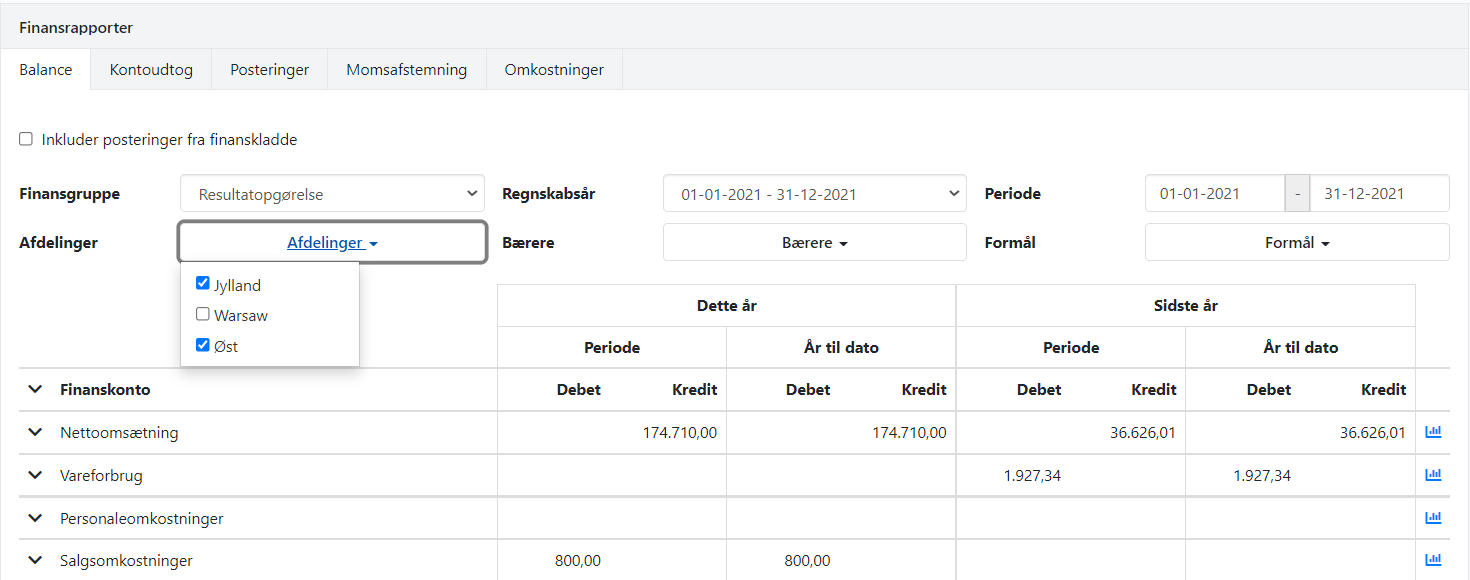Image resolution: width=1470 pixels, height=580 pixels.
Task: Uncheck the Øst department checkbox
Action: pos(203,345)
